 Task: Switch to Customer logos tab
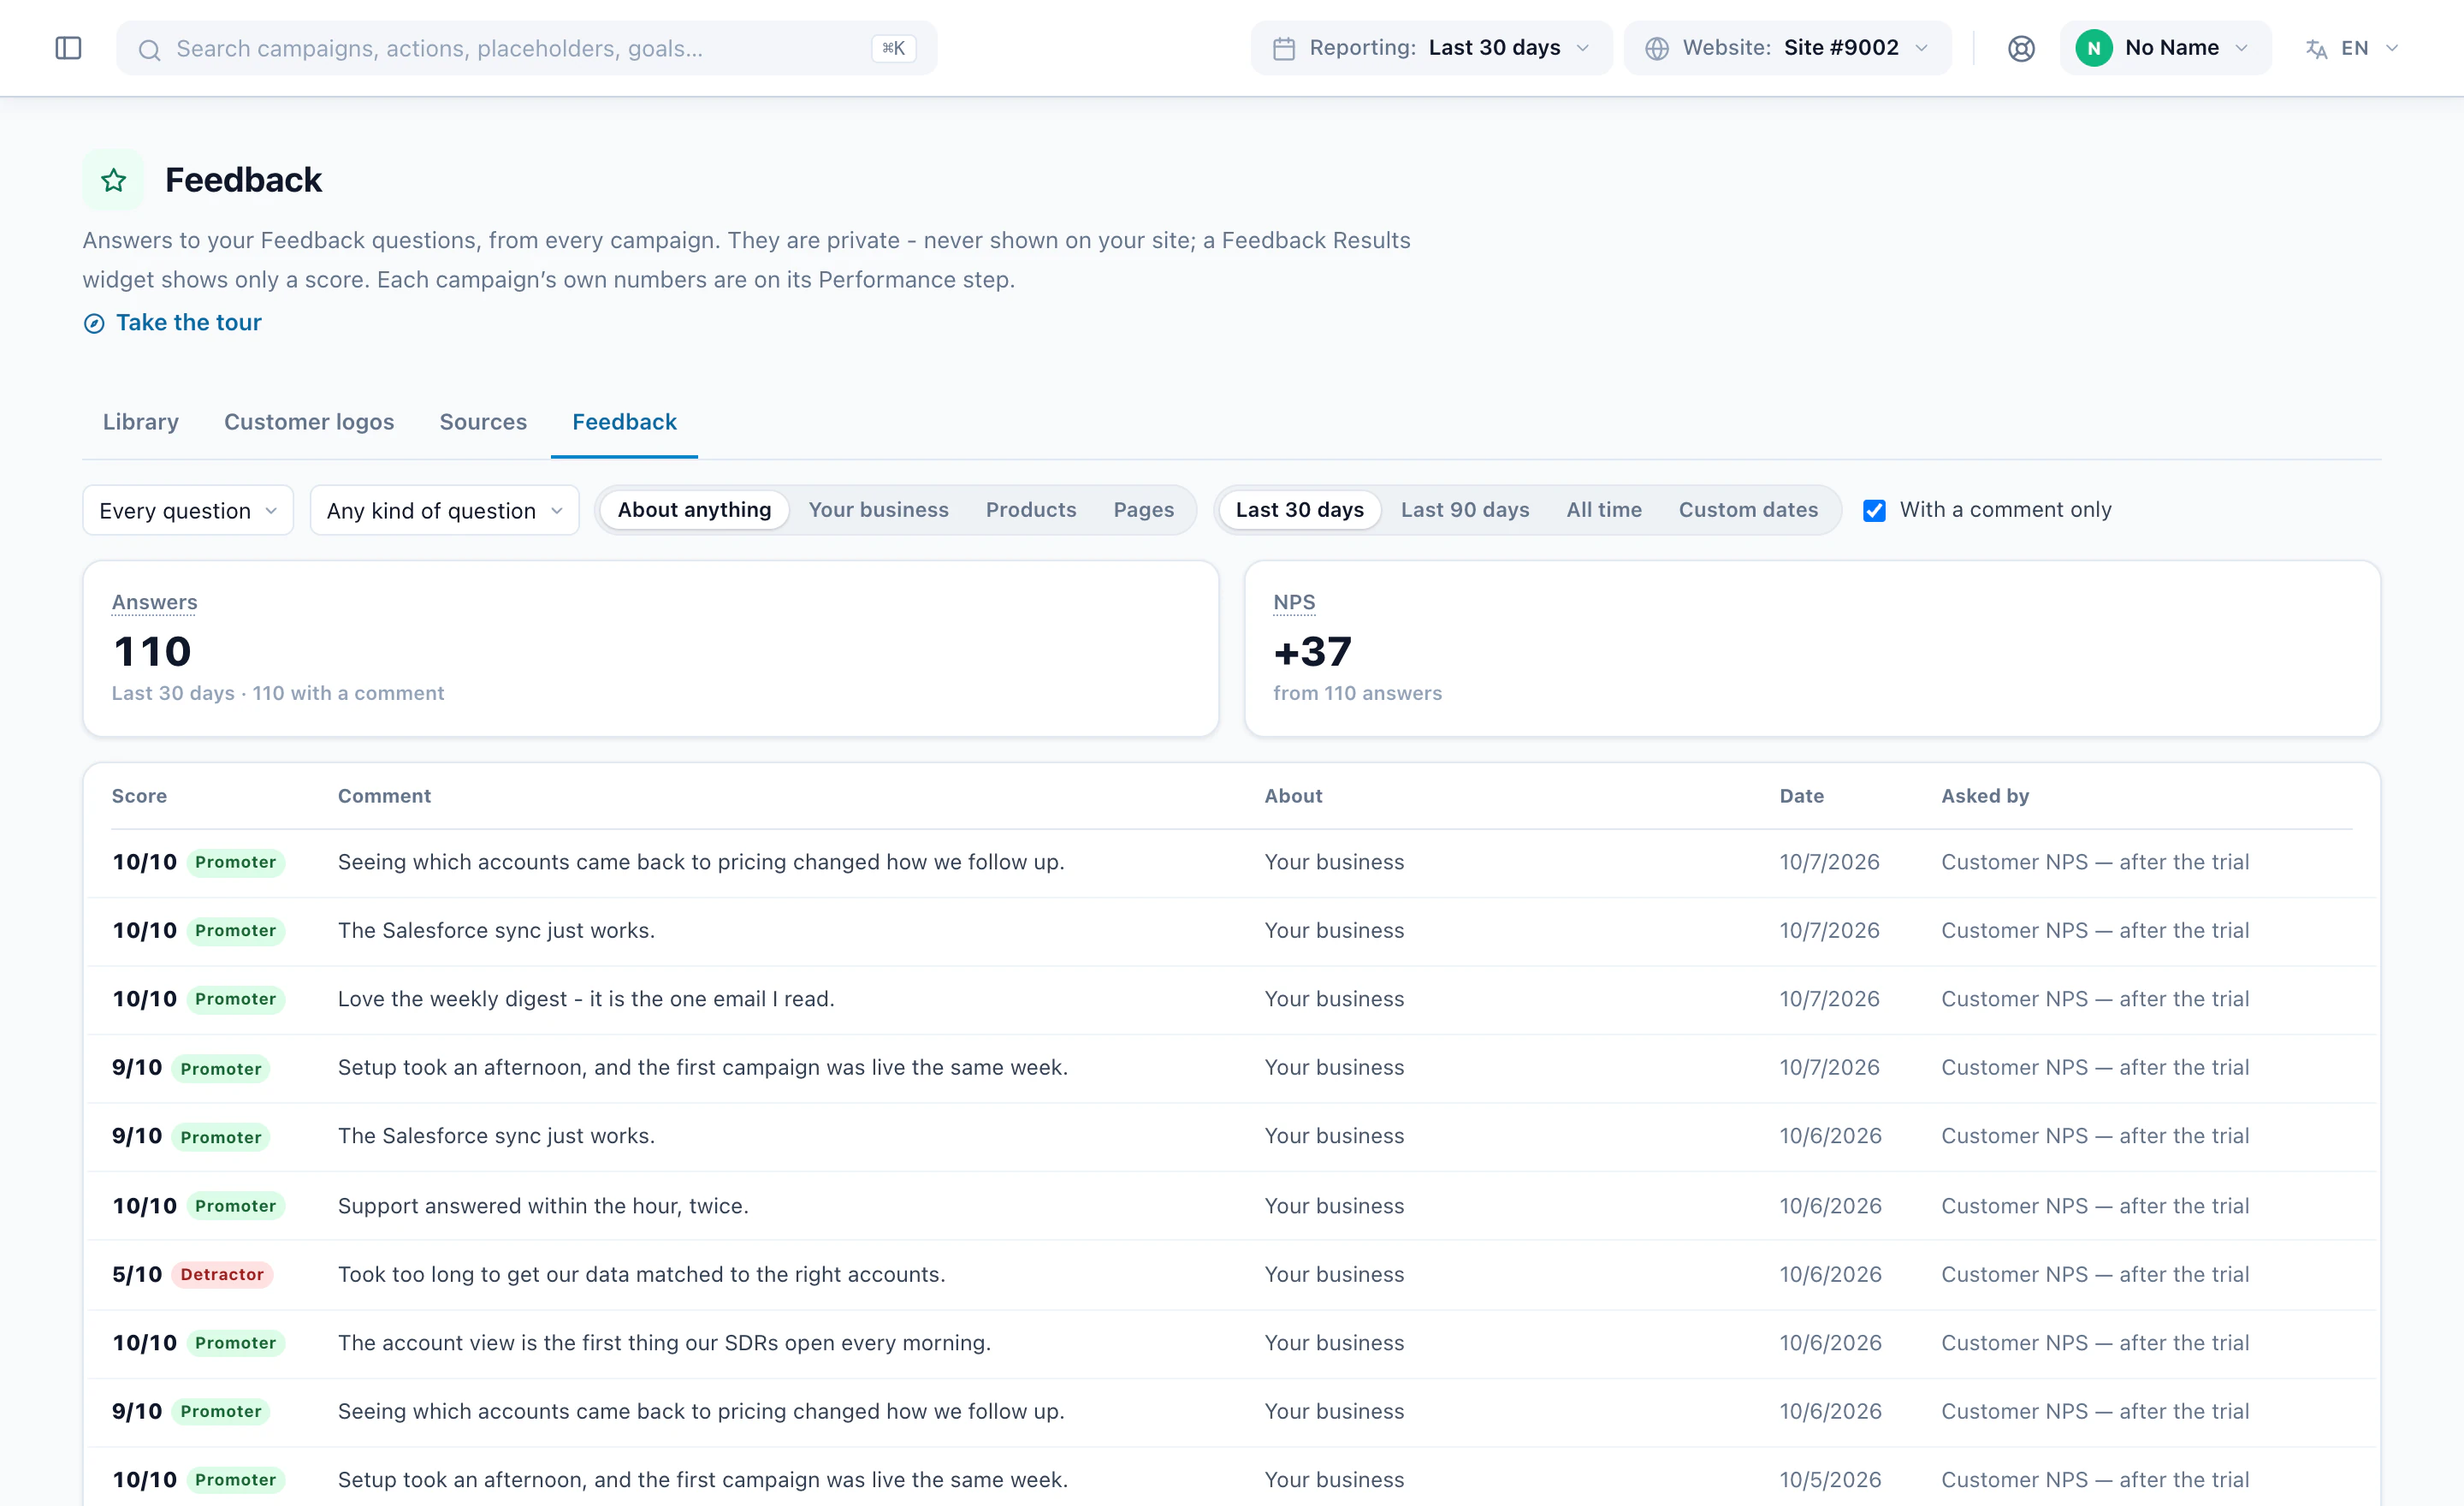[x=309, y=422]
